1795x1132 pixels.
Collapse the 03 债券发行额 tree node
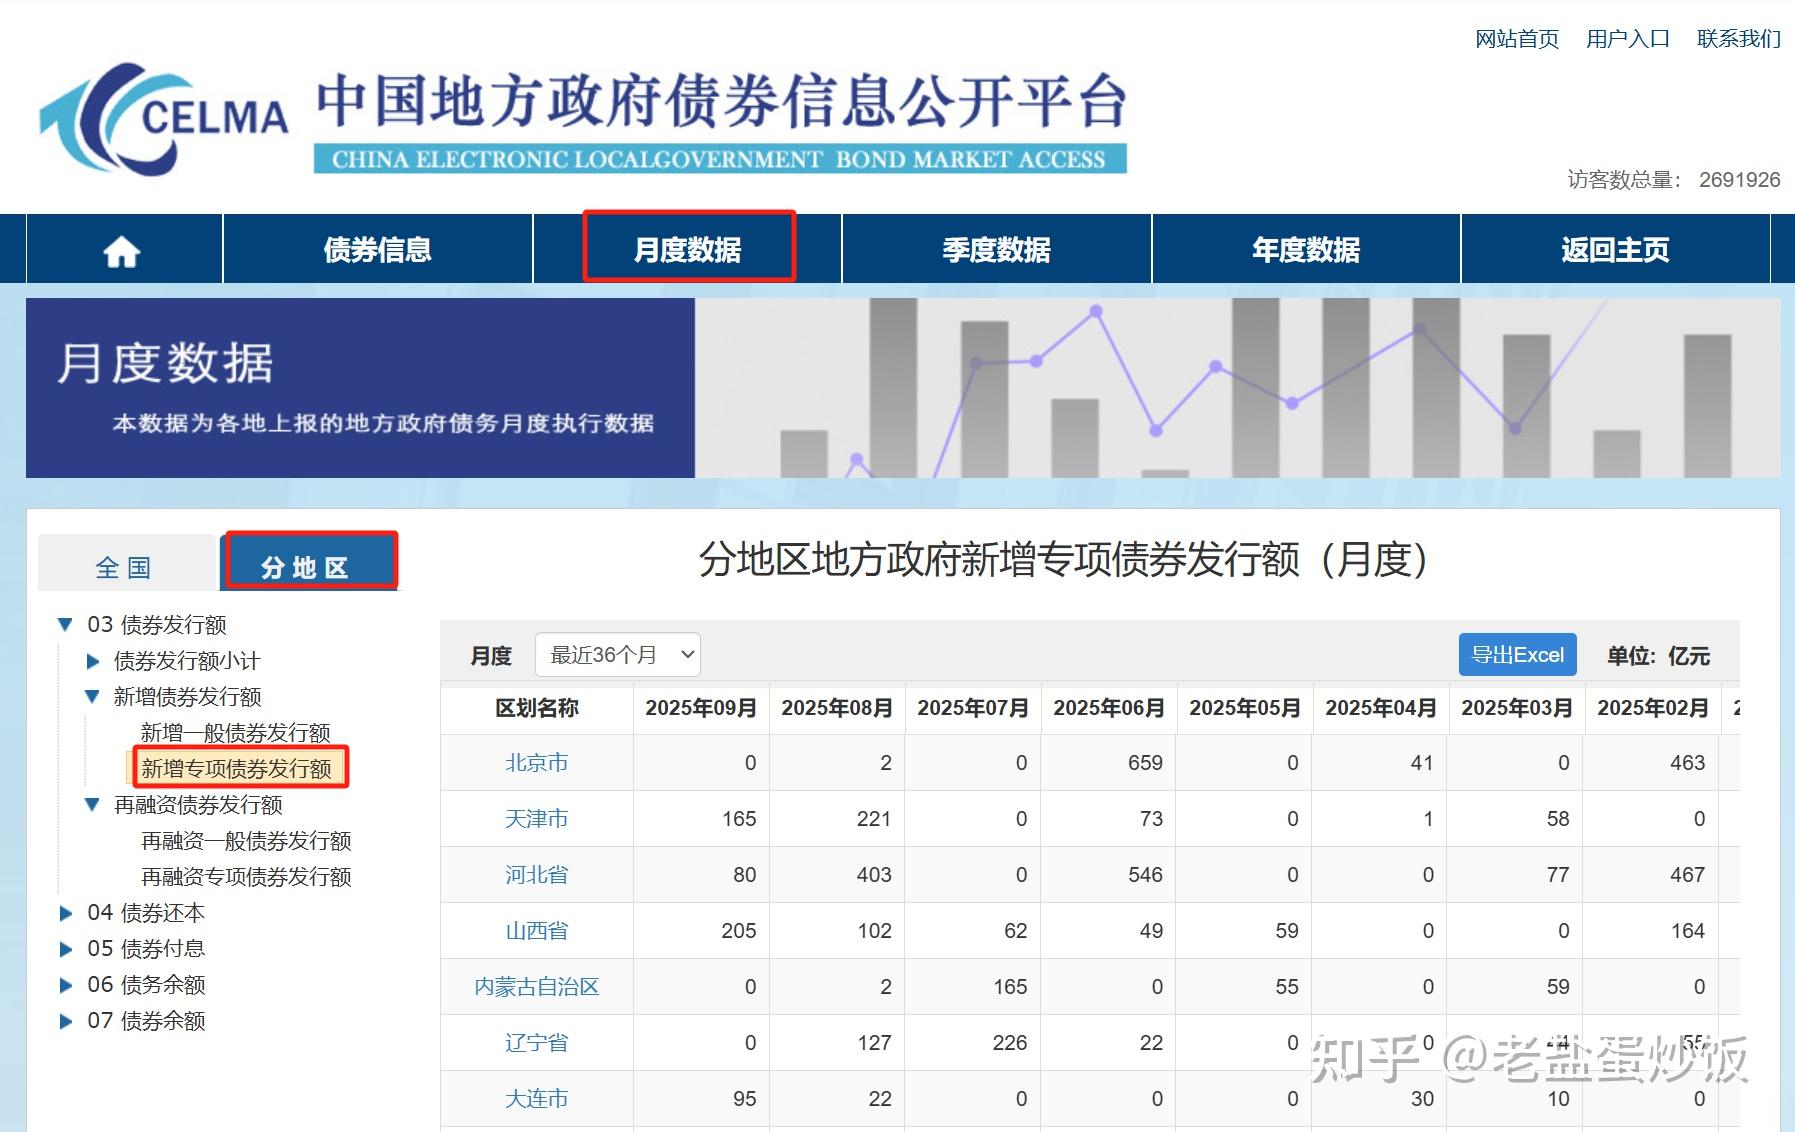point(65,625)
